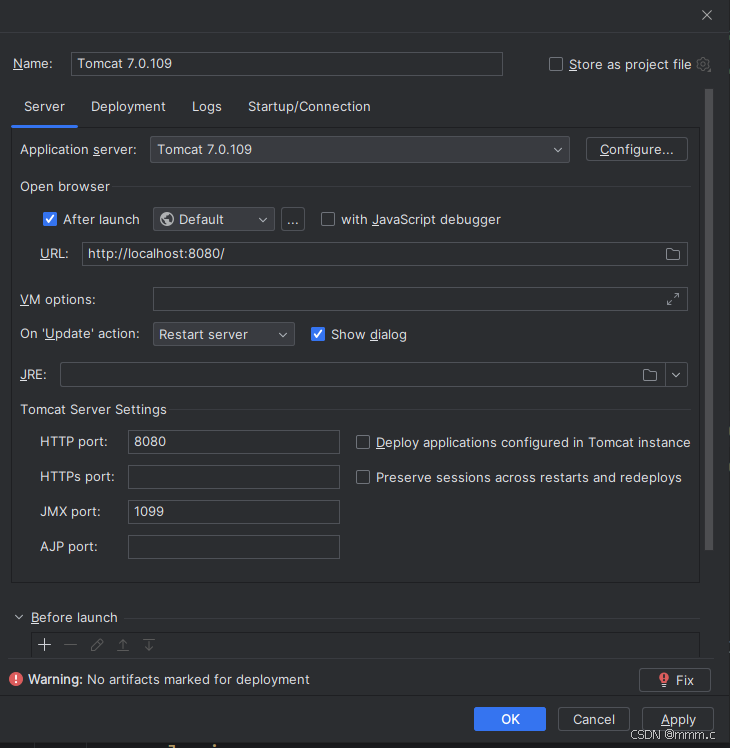Move Before launch task up

click(x=123, y=645)
